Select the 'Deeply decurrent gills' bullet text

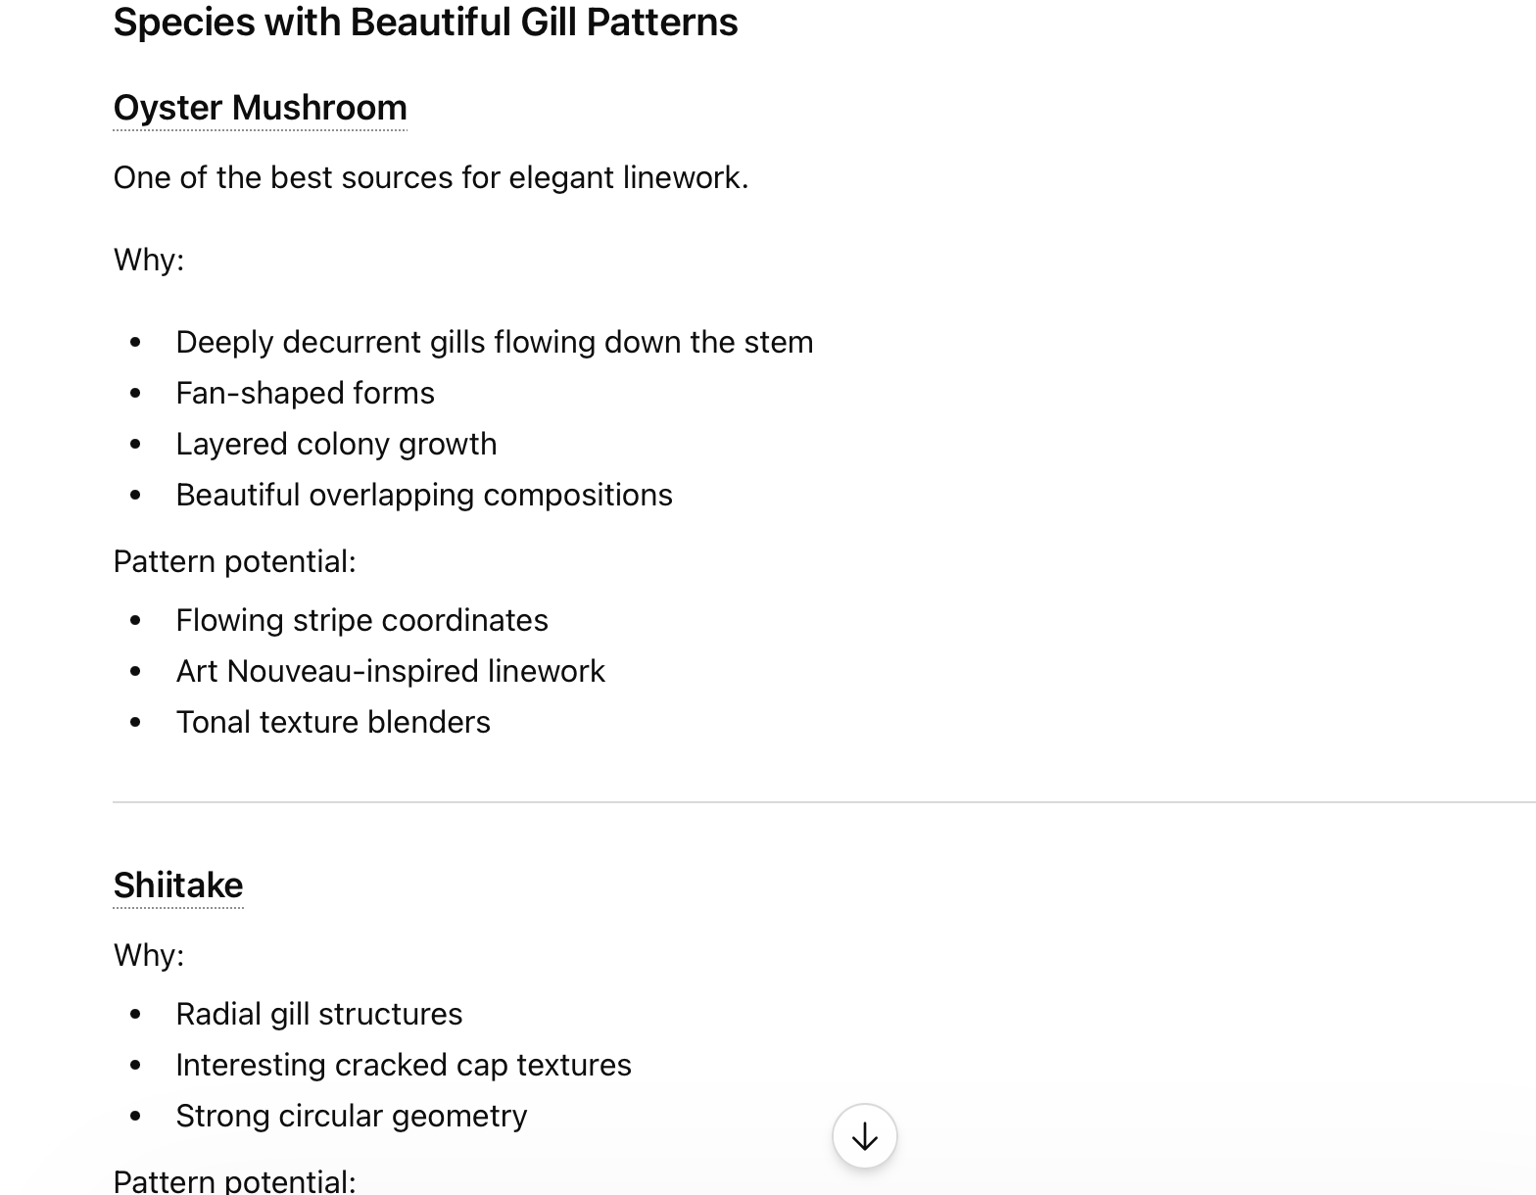click(x=494, y=342)
